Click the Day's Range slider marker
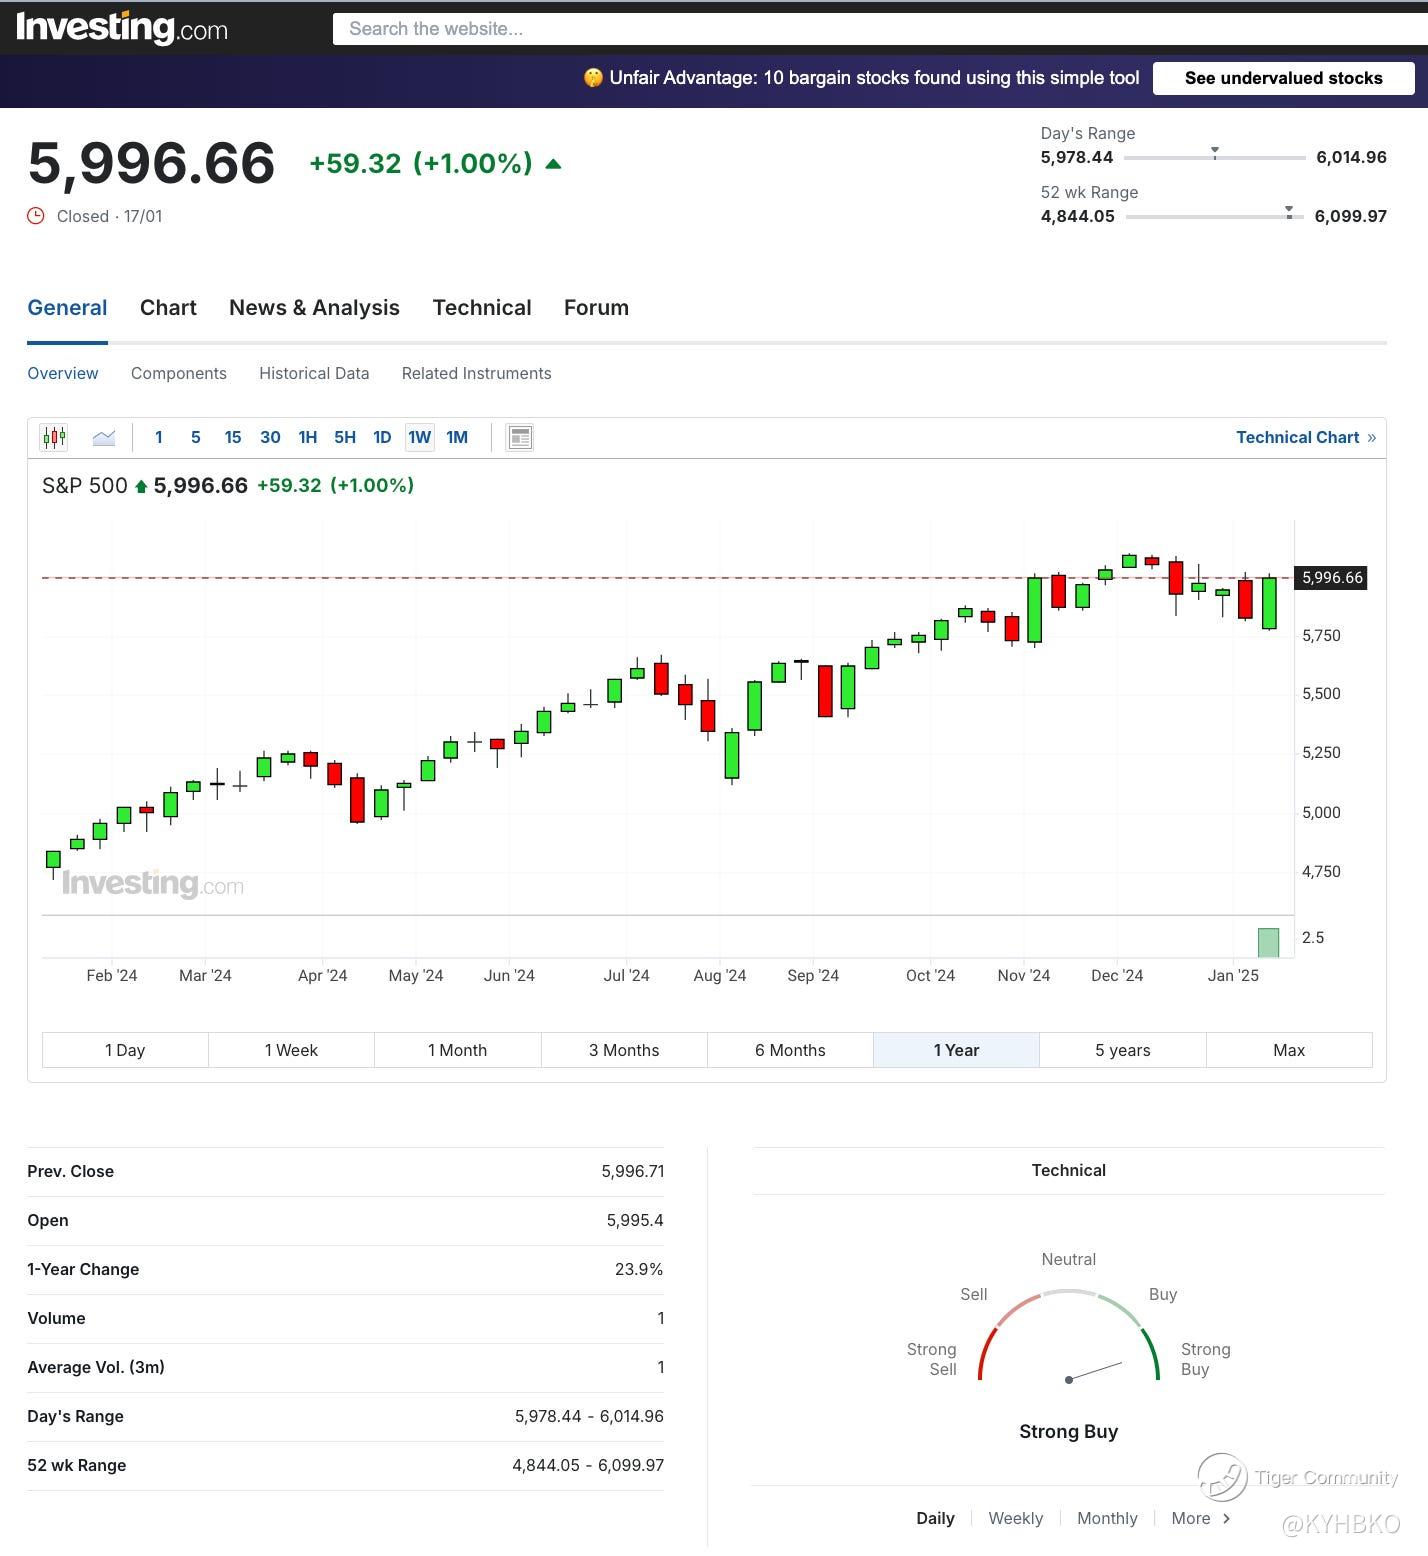Screen dimensions: 1428x1556 (1215, 152)
